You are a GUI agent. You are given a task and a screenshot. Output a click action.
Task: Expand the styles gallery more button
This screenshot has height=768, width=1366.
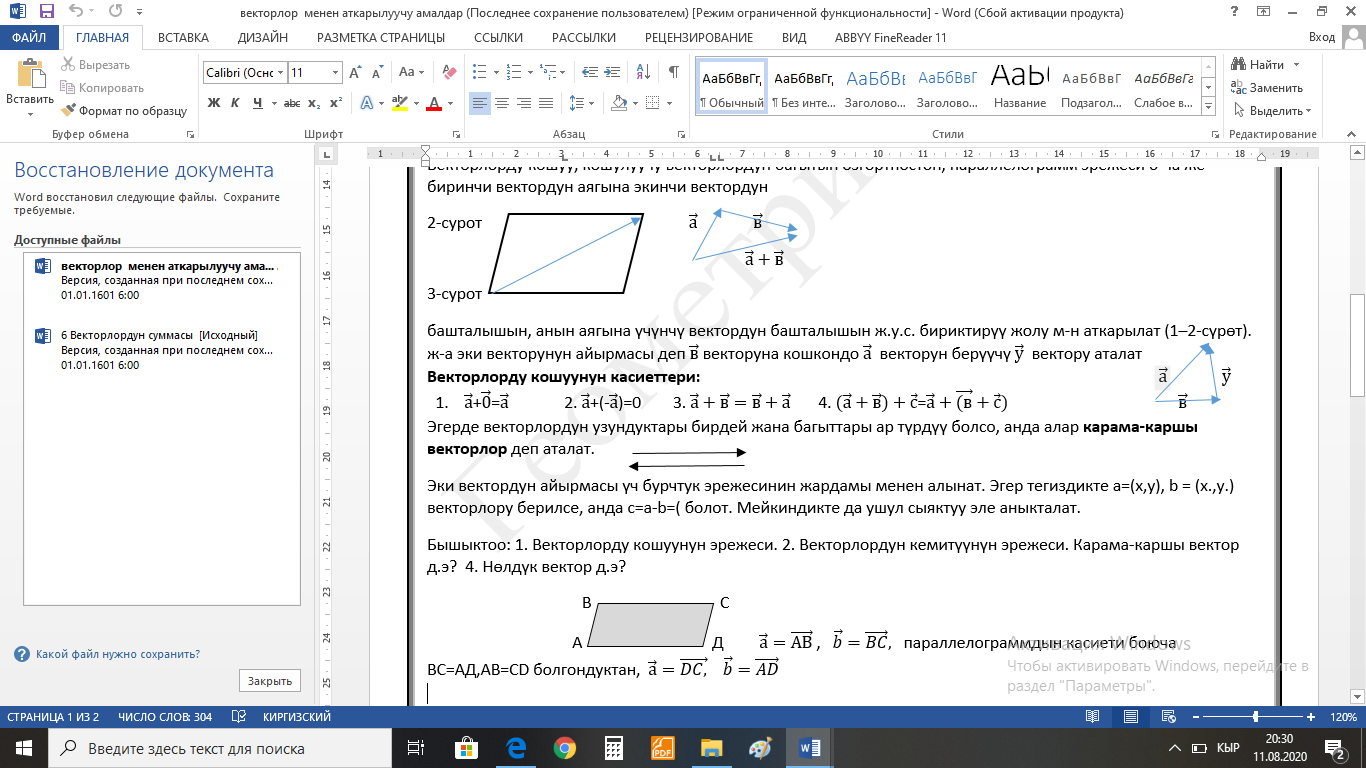(1207, 104)
